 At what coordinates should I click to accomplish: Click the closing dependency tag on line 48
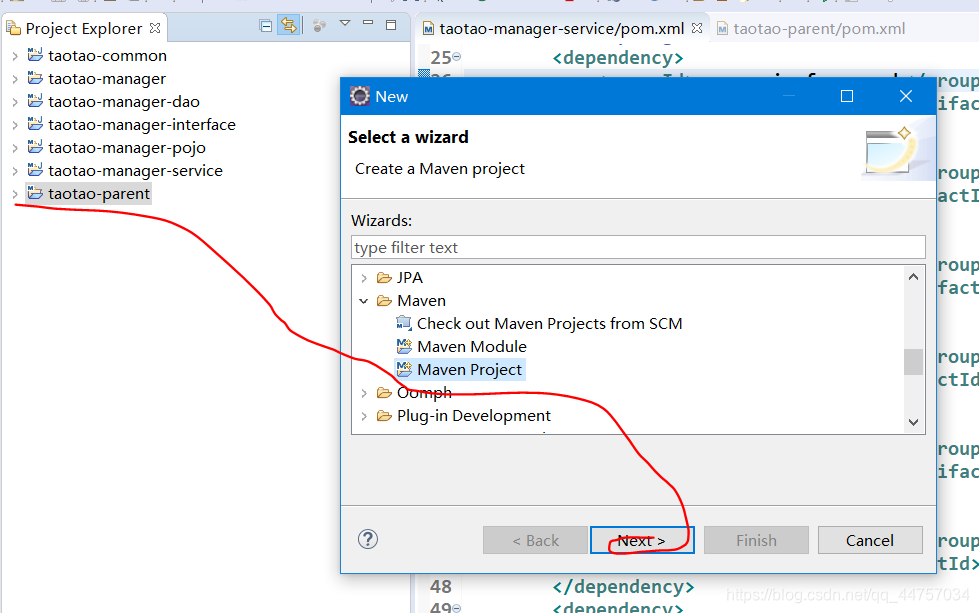coord(623,587)
